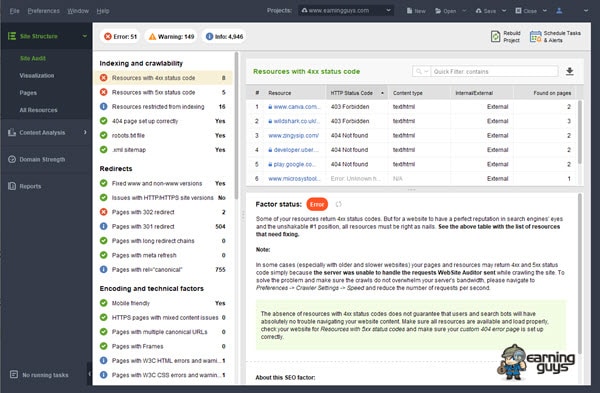This screenshot has height=393, width=600.
Task: Sort by HTTP Status Code column
Action: [357, 93]
